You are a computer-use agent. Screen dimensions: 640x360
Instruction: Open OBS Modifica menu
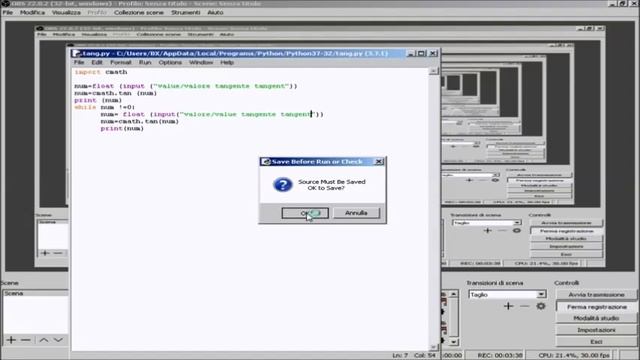click(x=33, y=13)
